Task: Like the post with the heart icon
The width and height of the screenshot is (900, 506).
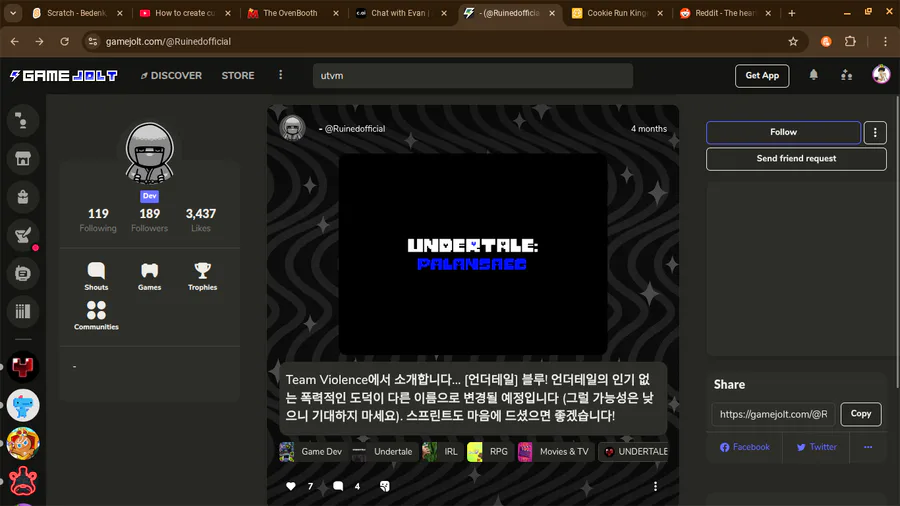Action: tap(291, 486)
